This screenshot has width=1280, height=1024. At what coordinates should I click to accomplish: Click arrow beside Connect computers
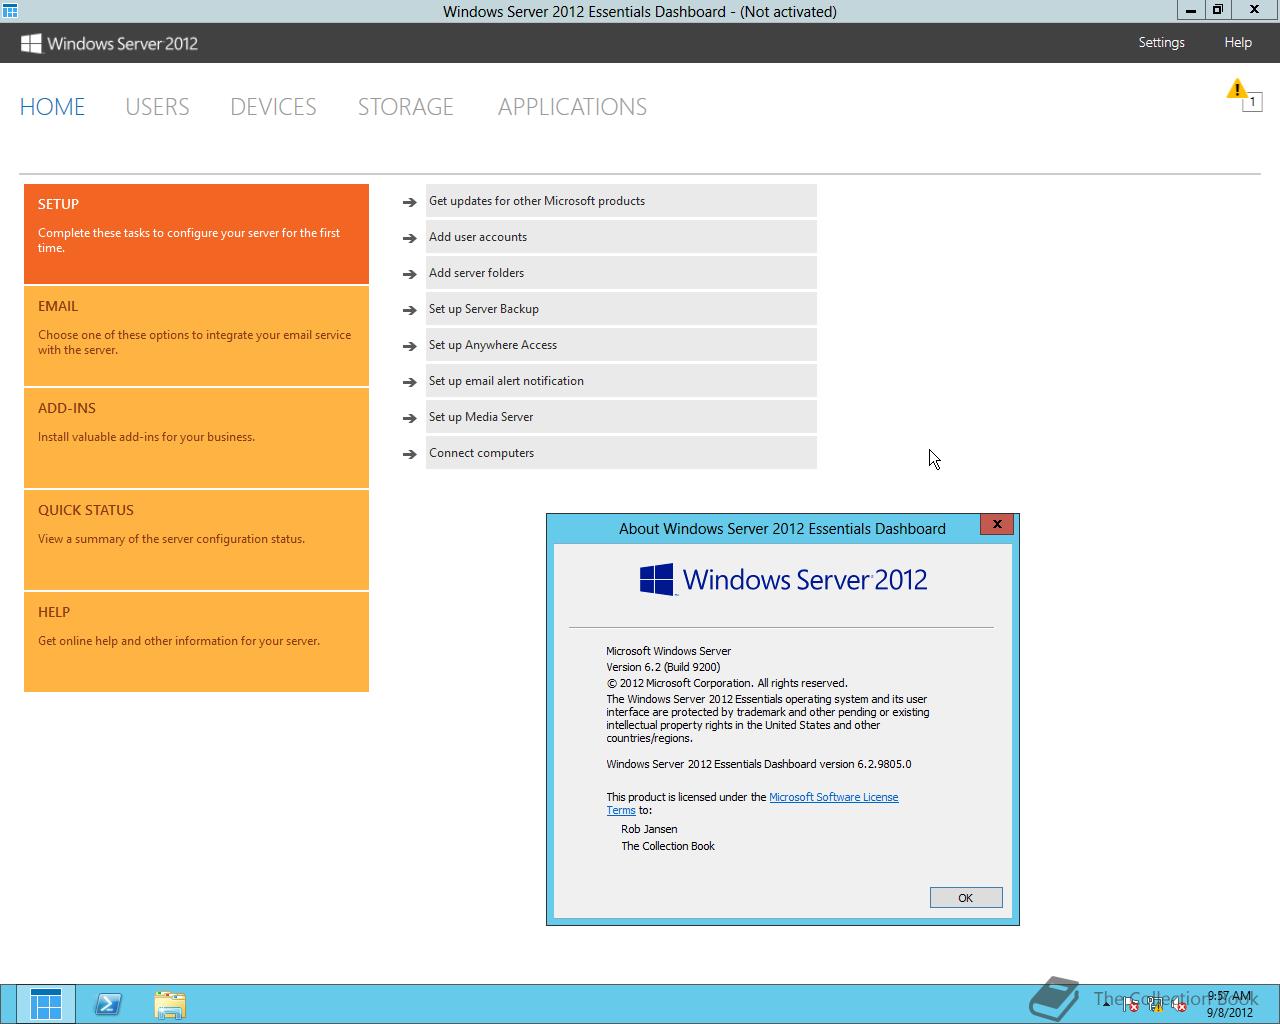tap(409, 454)
